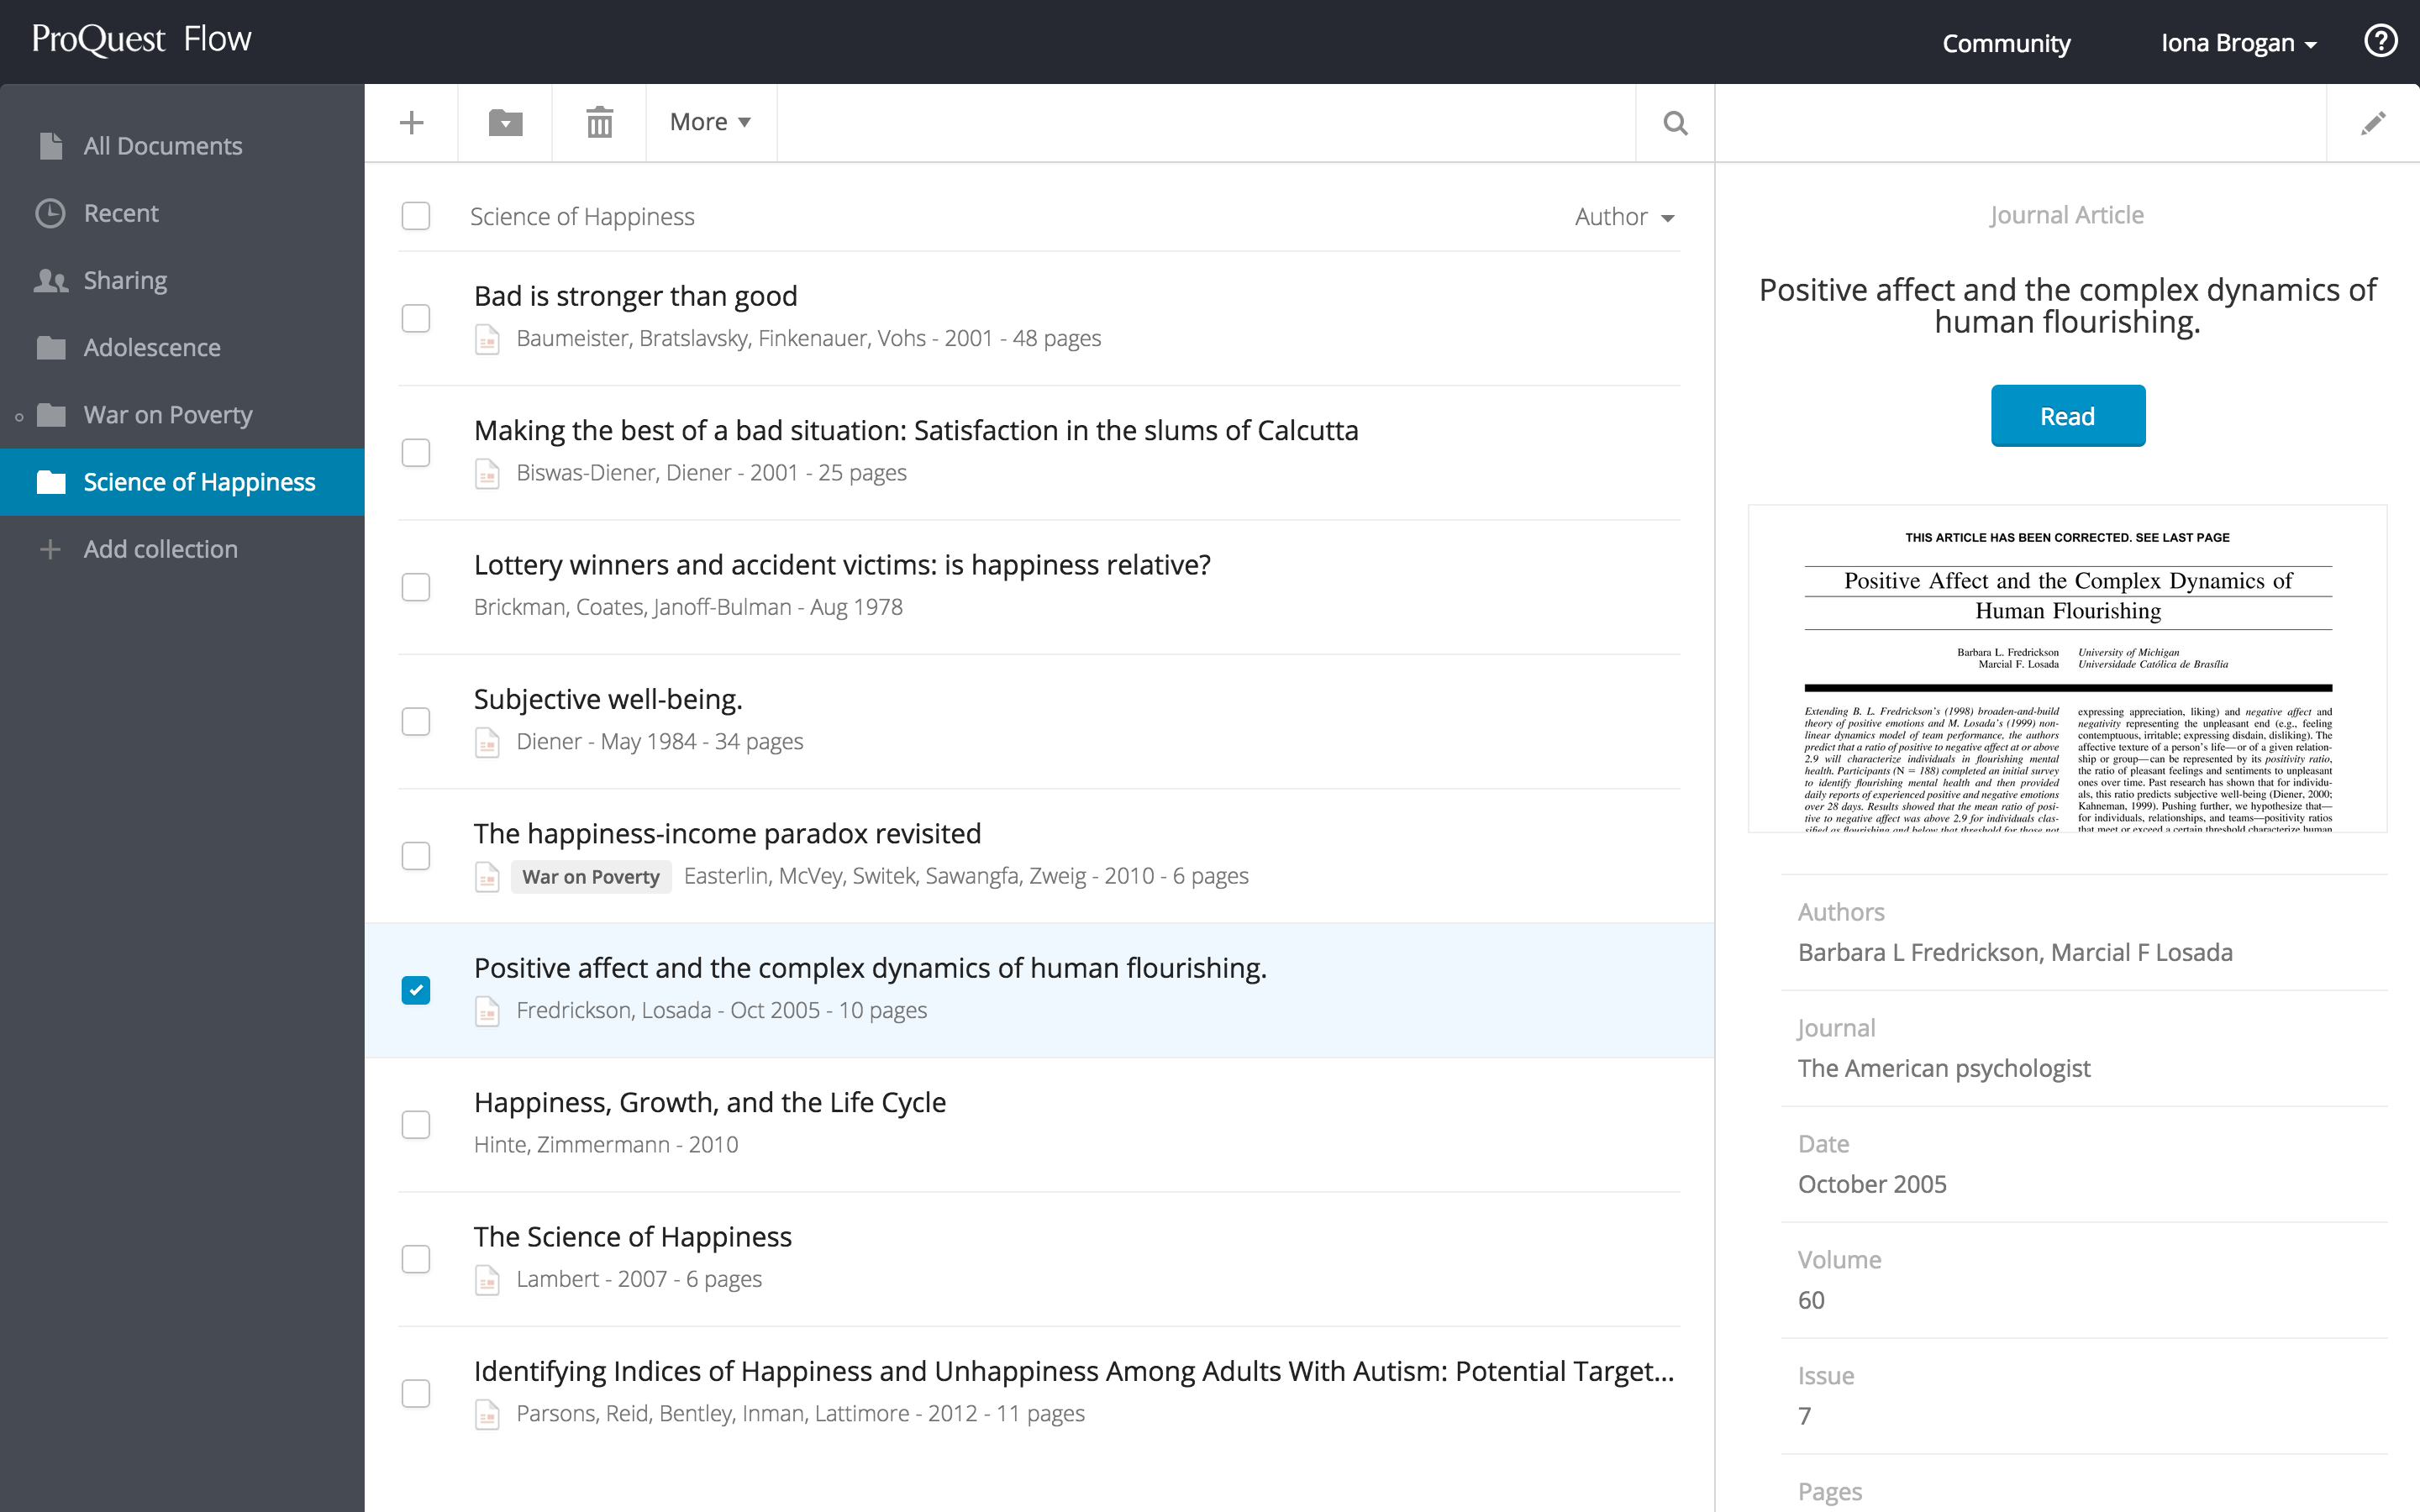Check The Science of Happiness Lambert box
2420x1512 pixels.
[415, 1259]
